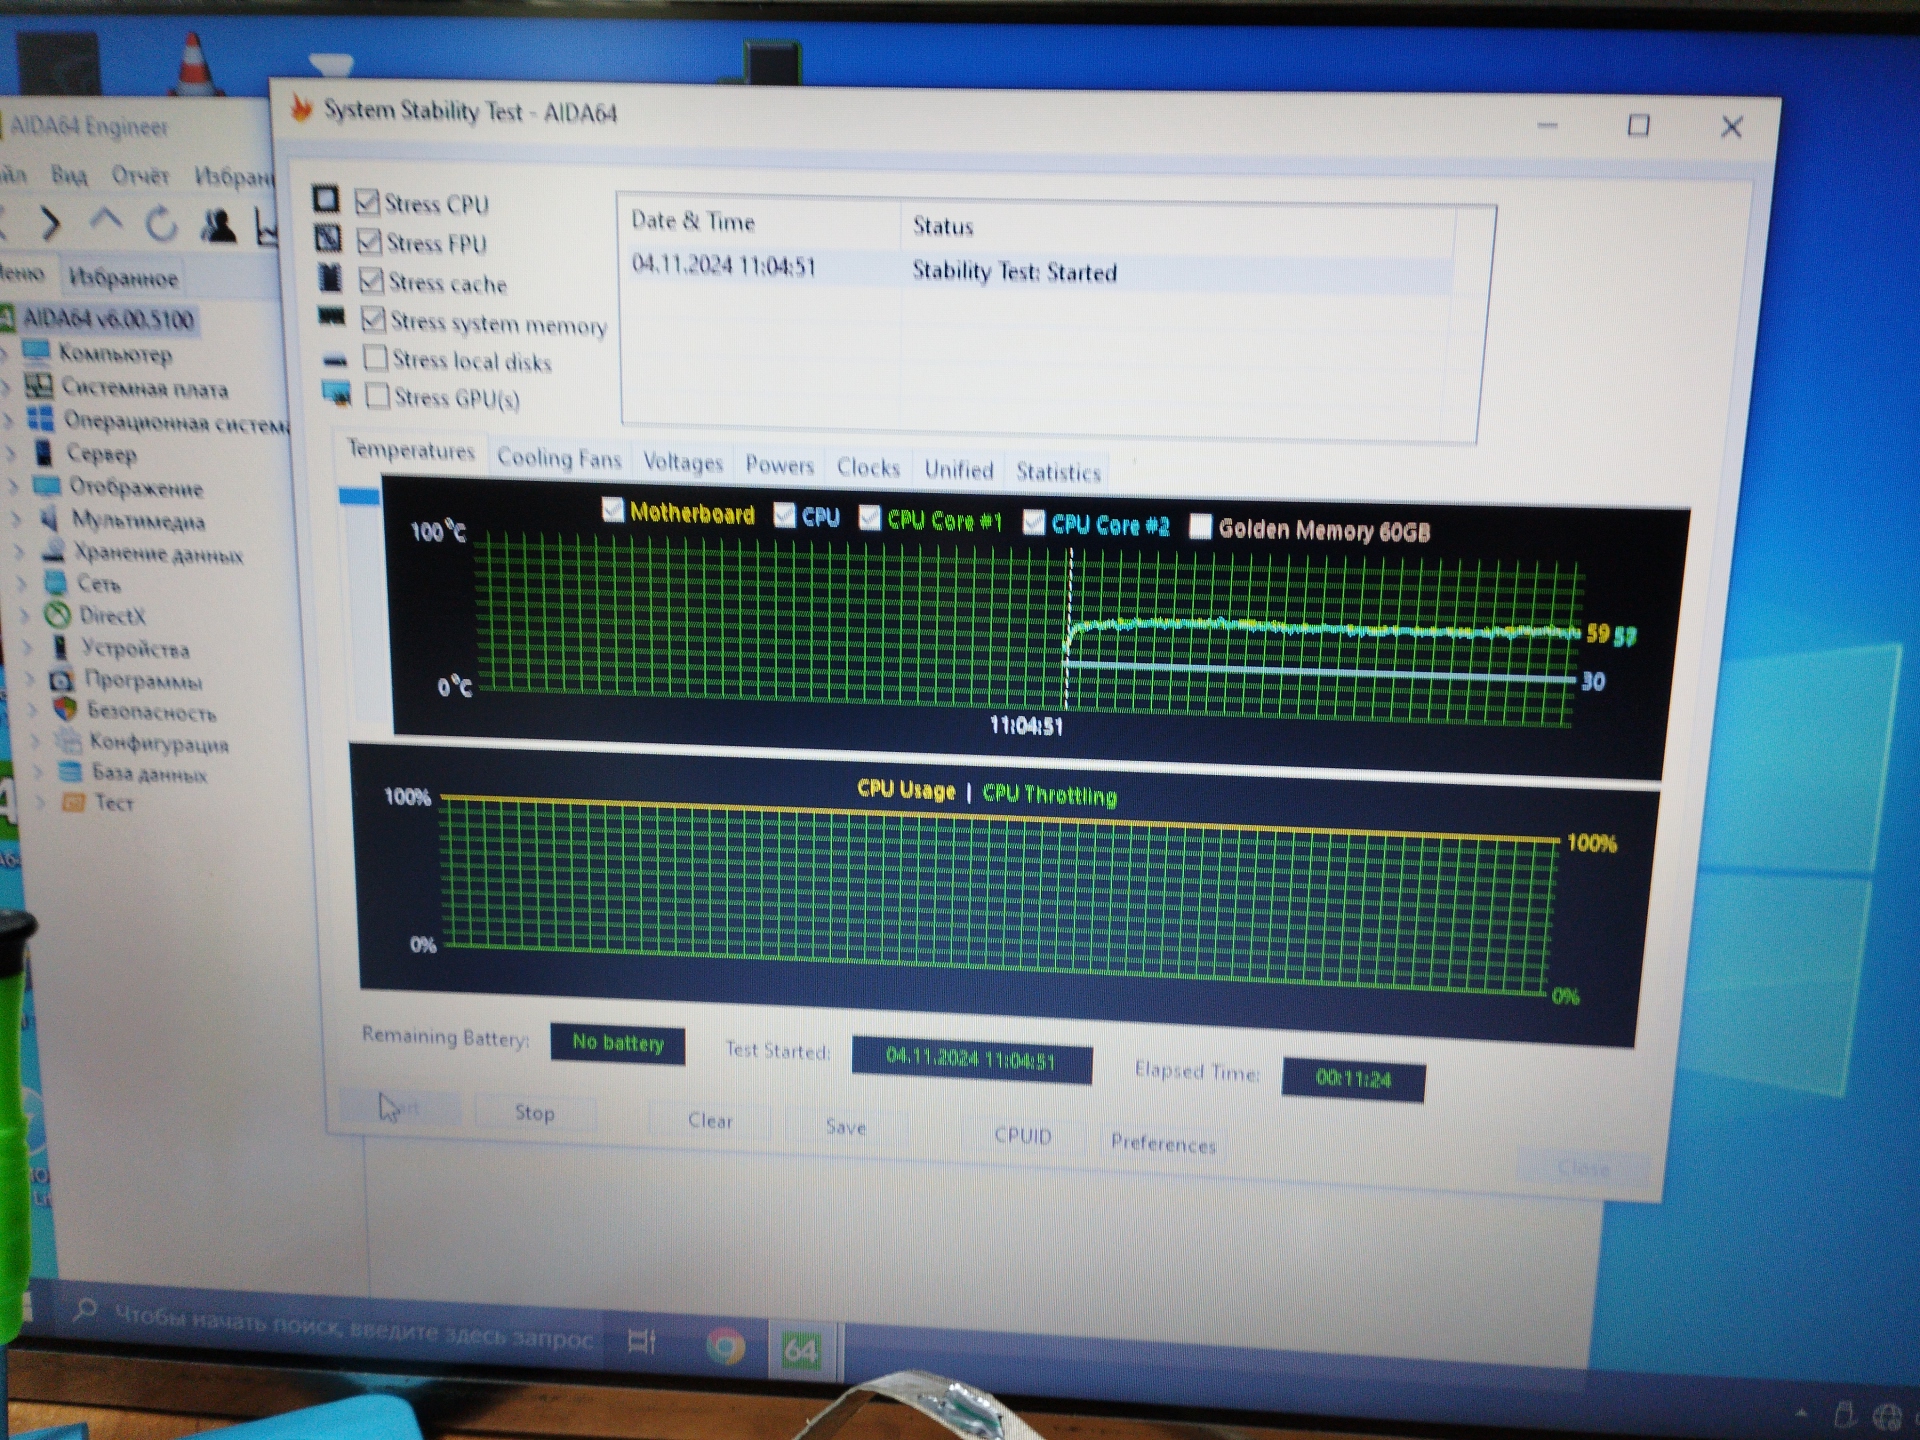Click the memory module icon beside Stress system memory
This screenshot has width=1920, height=1440.
[332, 317]
